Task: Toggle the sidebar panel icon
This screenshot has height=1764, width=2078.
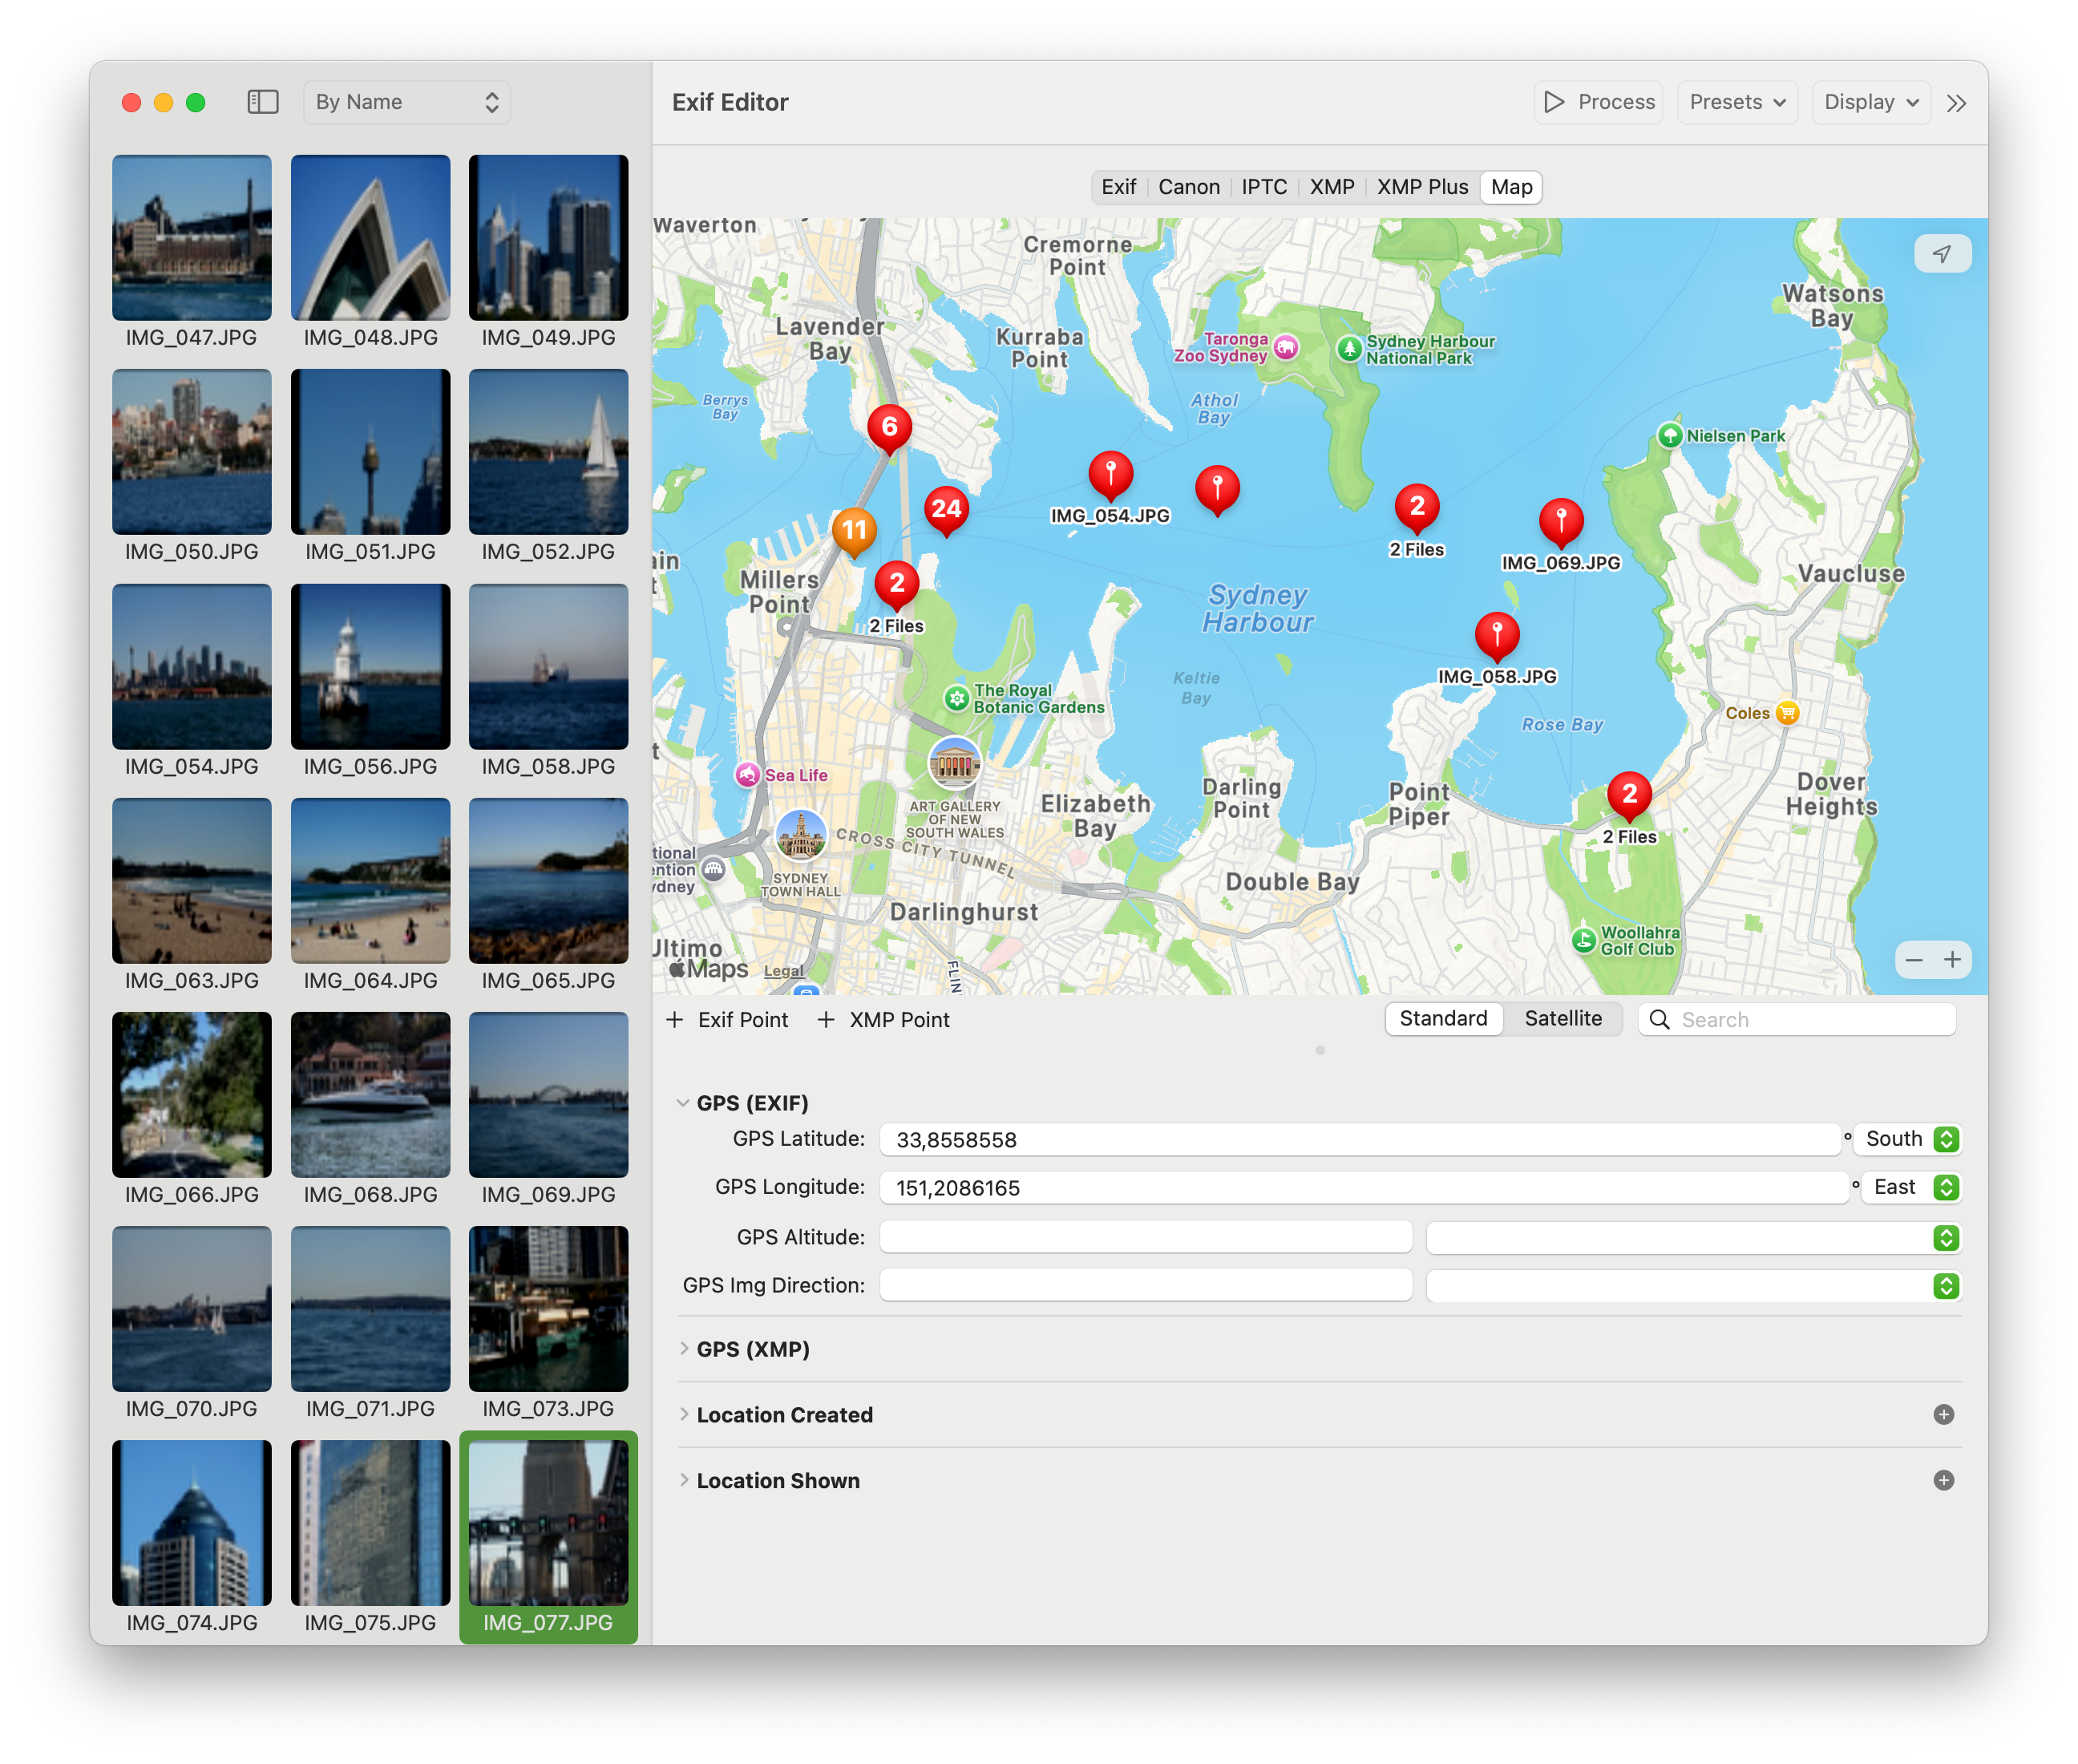Action: (x=263, y=102)
